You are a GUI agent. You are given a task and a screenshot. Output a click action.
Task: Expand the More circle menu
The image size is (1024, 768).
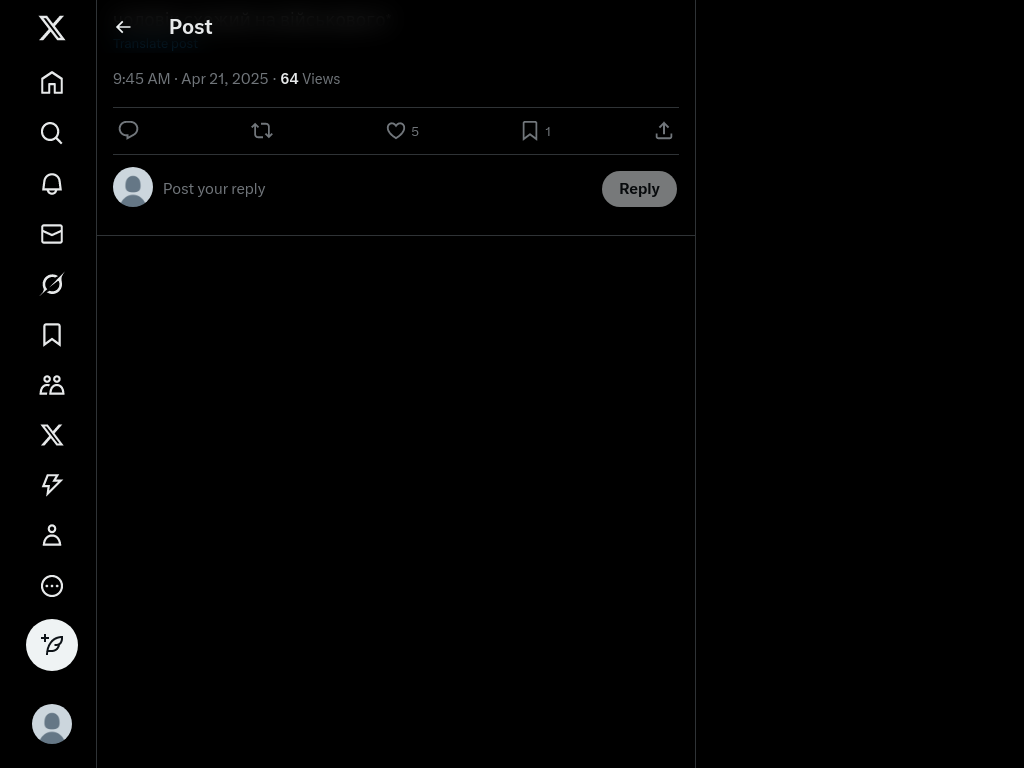(x=52, y=586)
